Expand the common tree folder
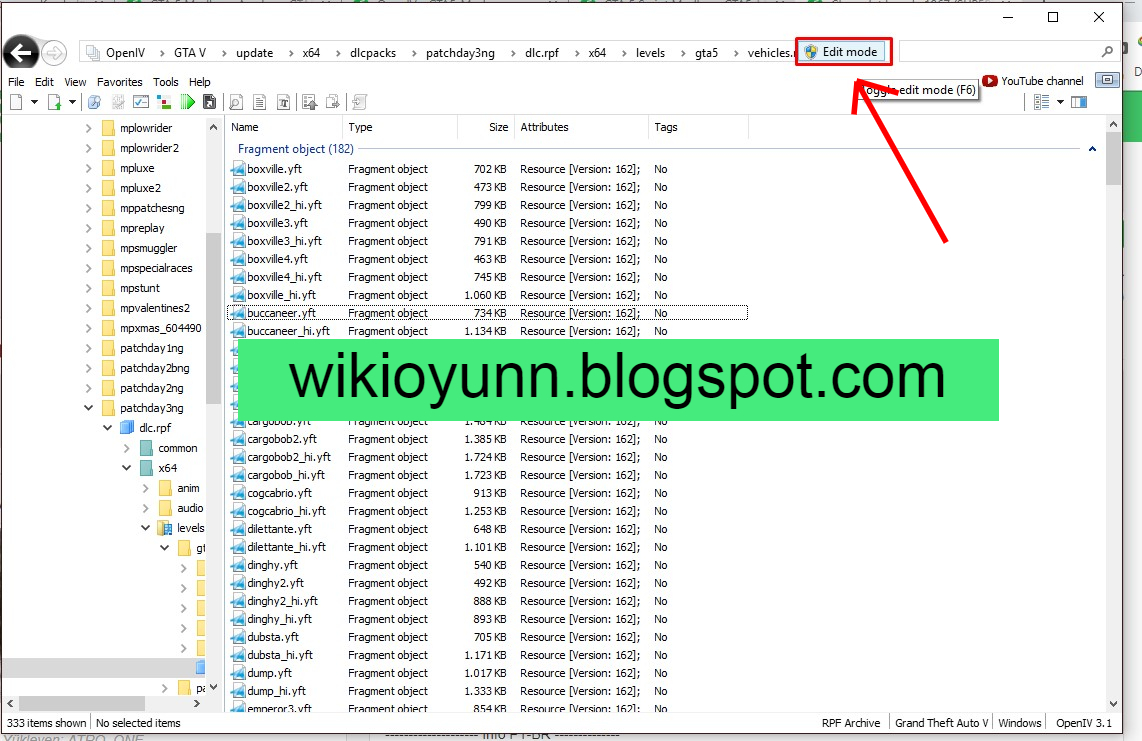The width and height of the screenshot is (1142, 741). pyautogui.click(x=127, y=448)
